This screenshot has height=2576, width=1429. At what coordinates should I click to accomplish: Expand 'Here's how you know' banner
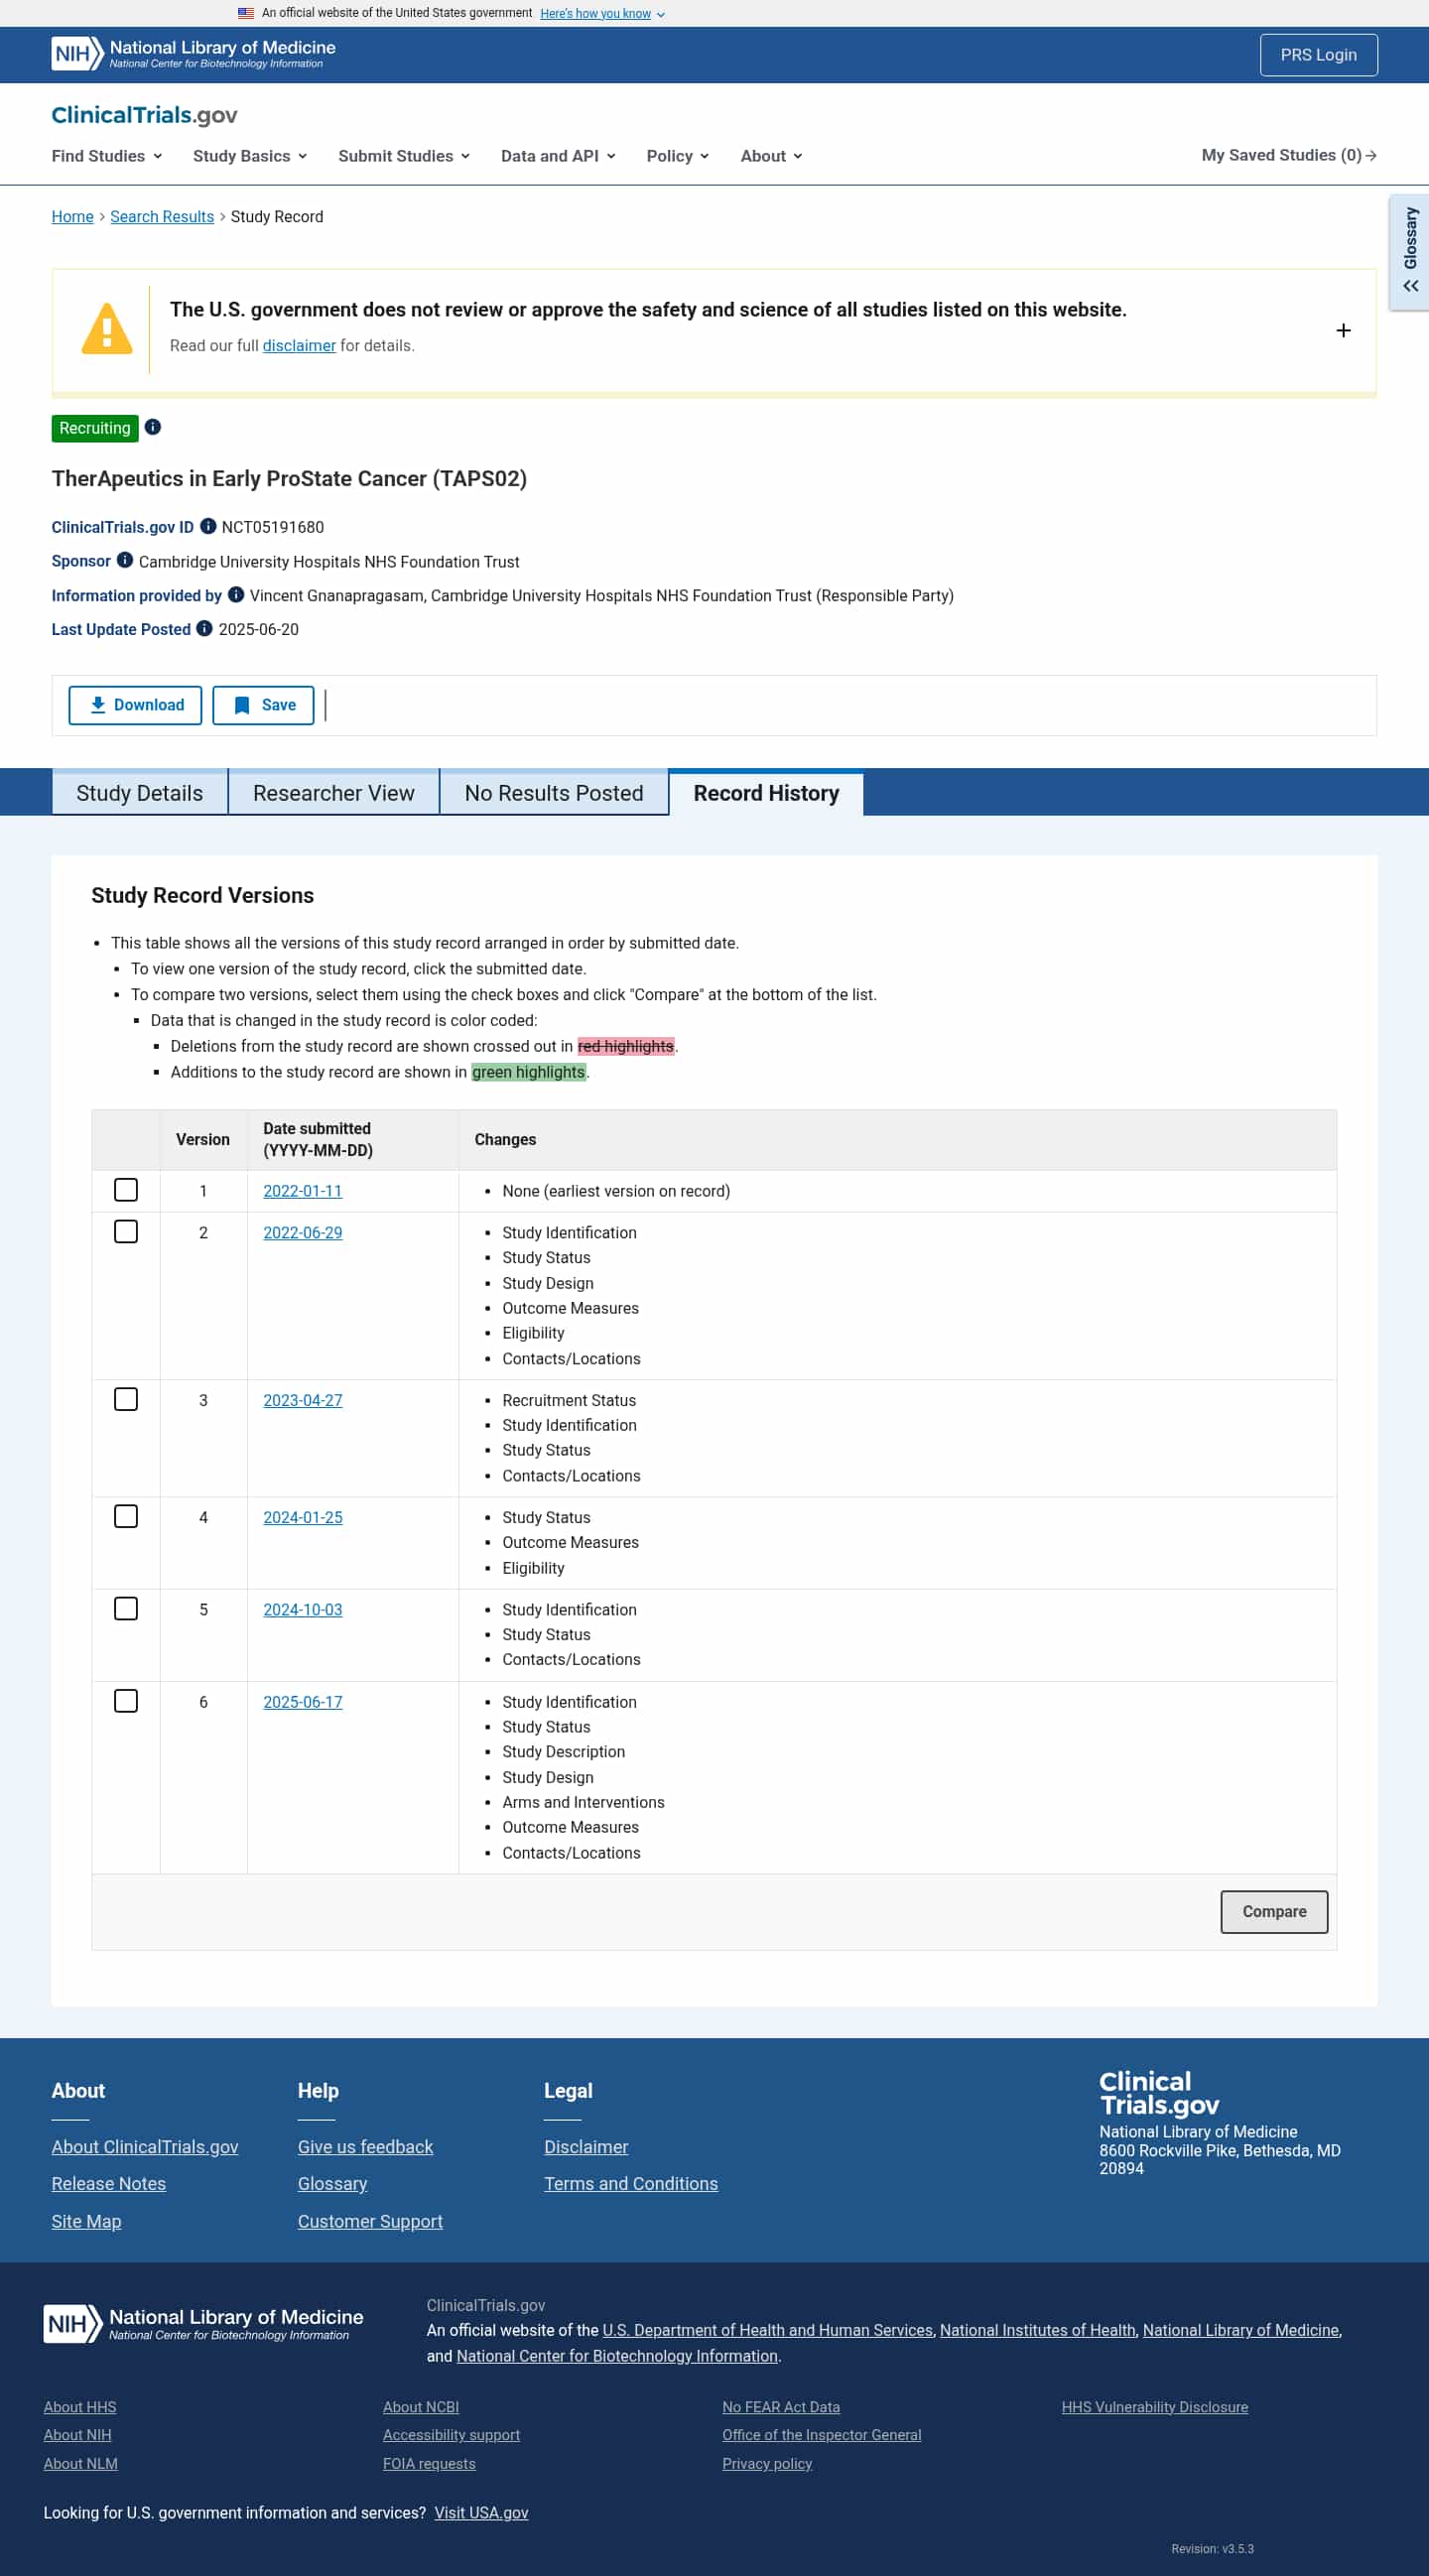(x=602, y=13)
